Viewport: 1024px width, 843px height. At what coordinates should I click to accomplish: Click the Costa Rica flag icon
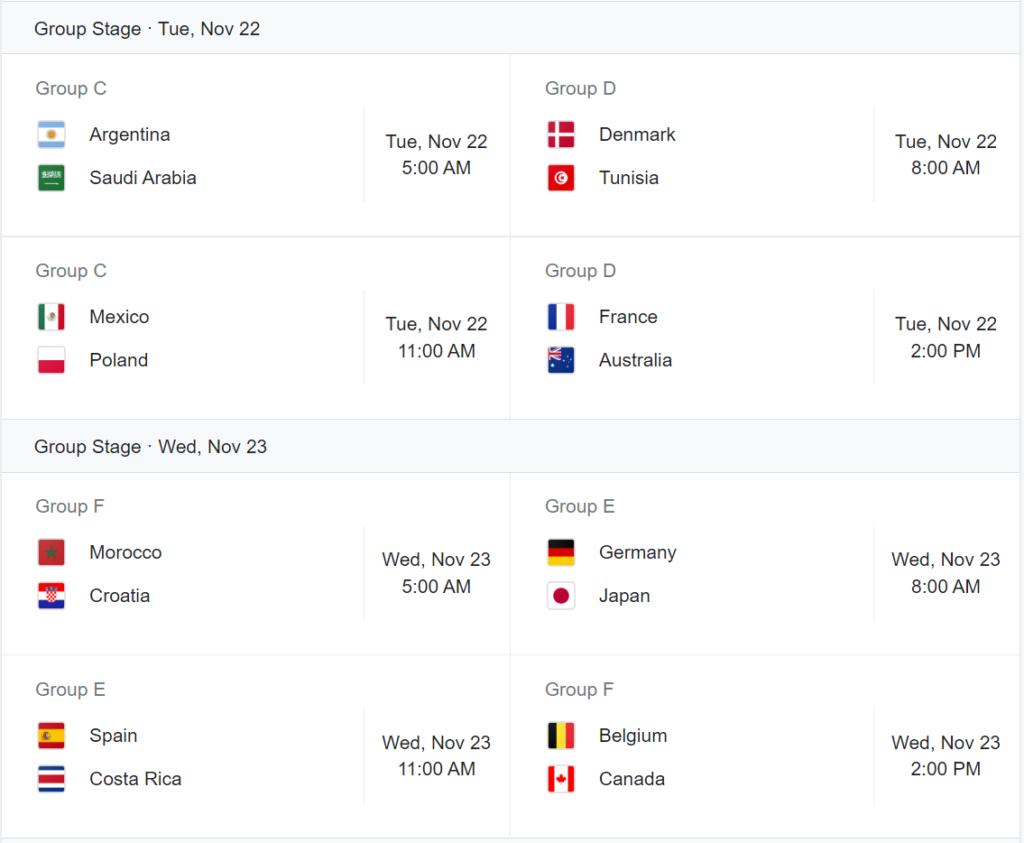(x=51, y=779)
